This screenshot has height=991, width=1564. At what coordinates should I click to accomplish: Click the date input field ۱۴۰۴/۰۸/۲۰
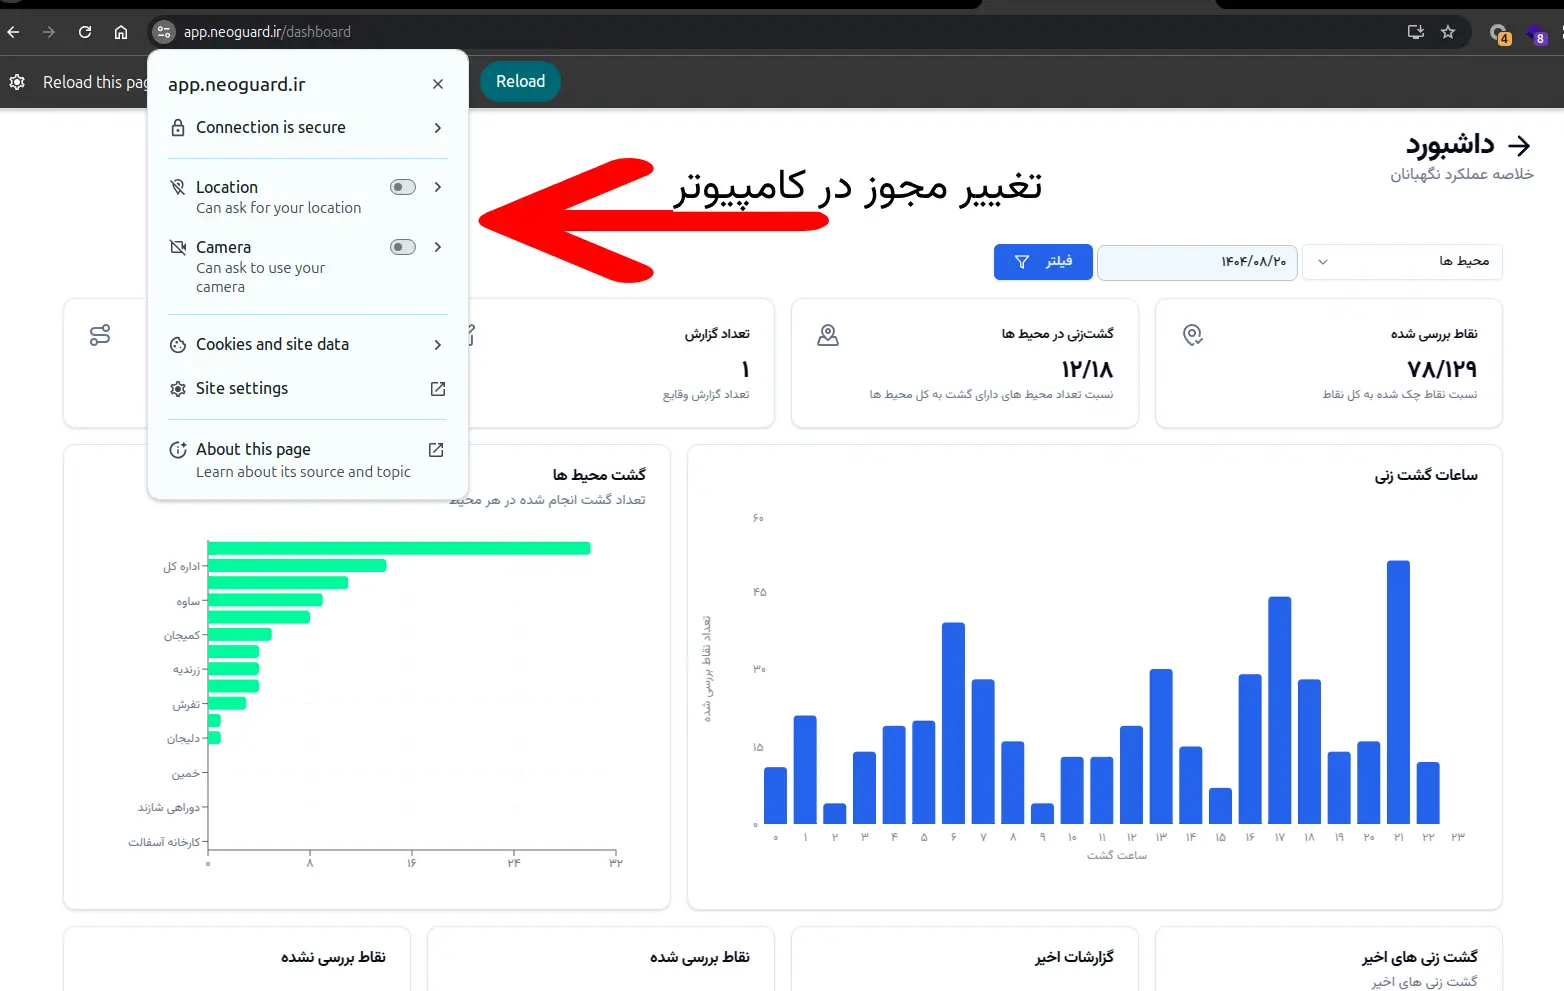1197,262
